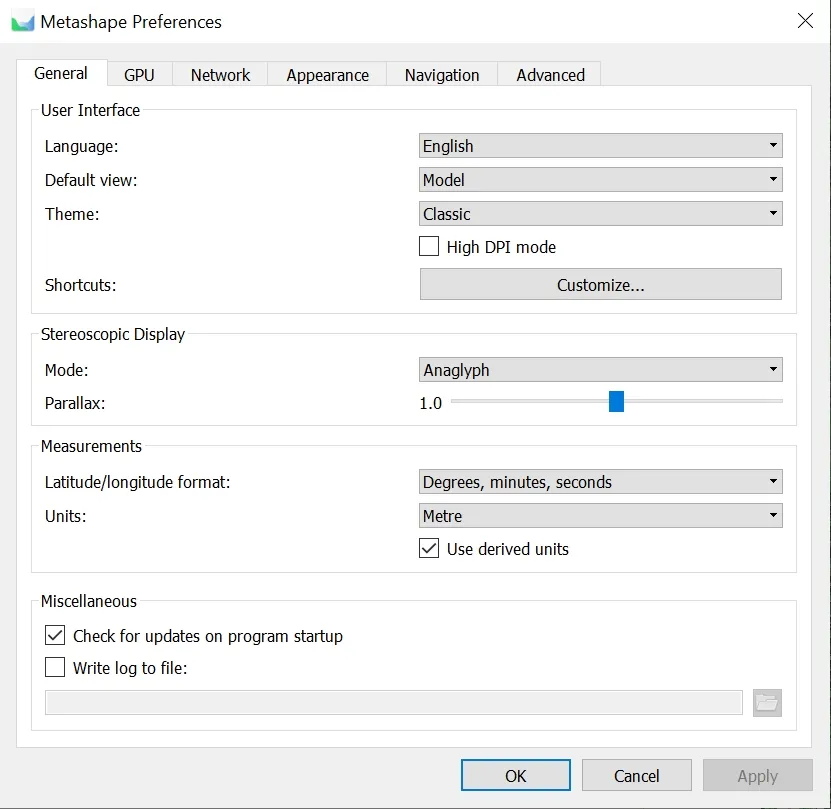Open the Default view dropdown
Screen dimensions: 831x809
[x=600, y=180]
